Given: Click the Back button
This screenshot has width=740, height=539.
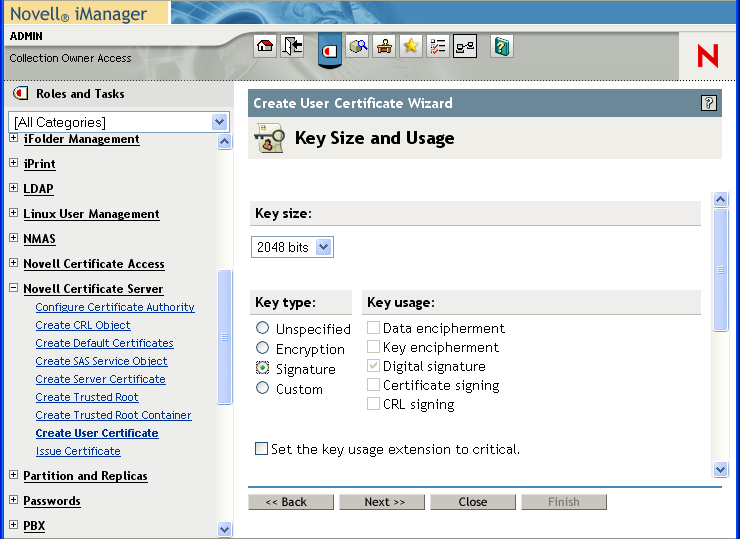Looking at the screenshot, I should (x=291, y=502).
